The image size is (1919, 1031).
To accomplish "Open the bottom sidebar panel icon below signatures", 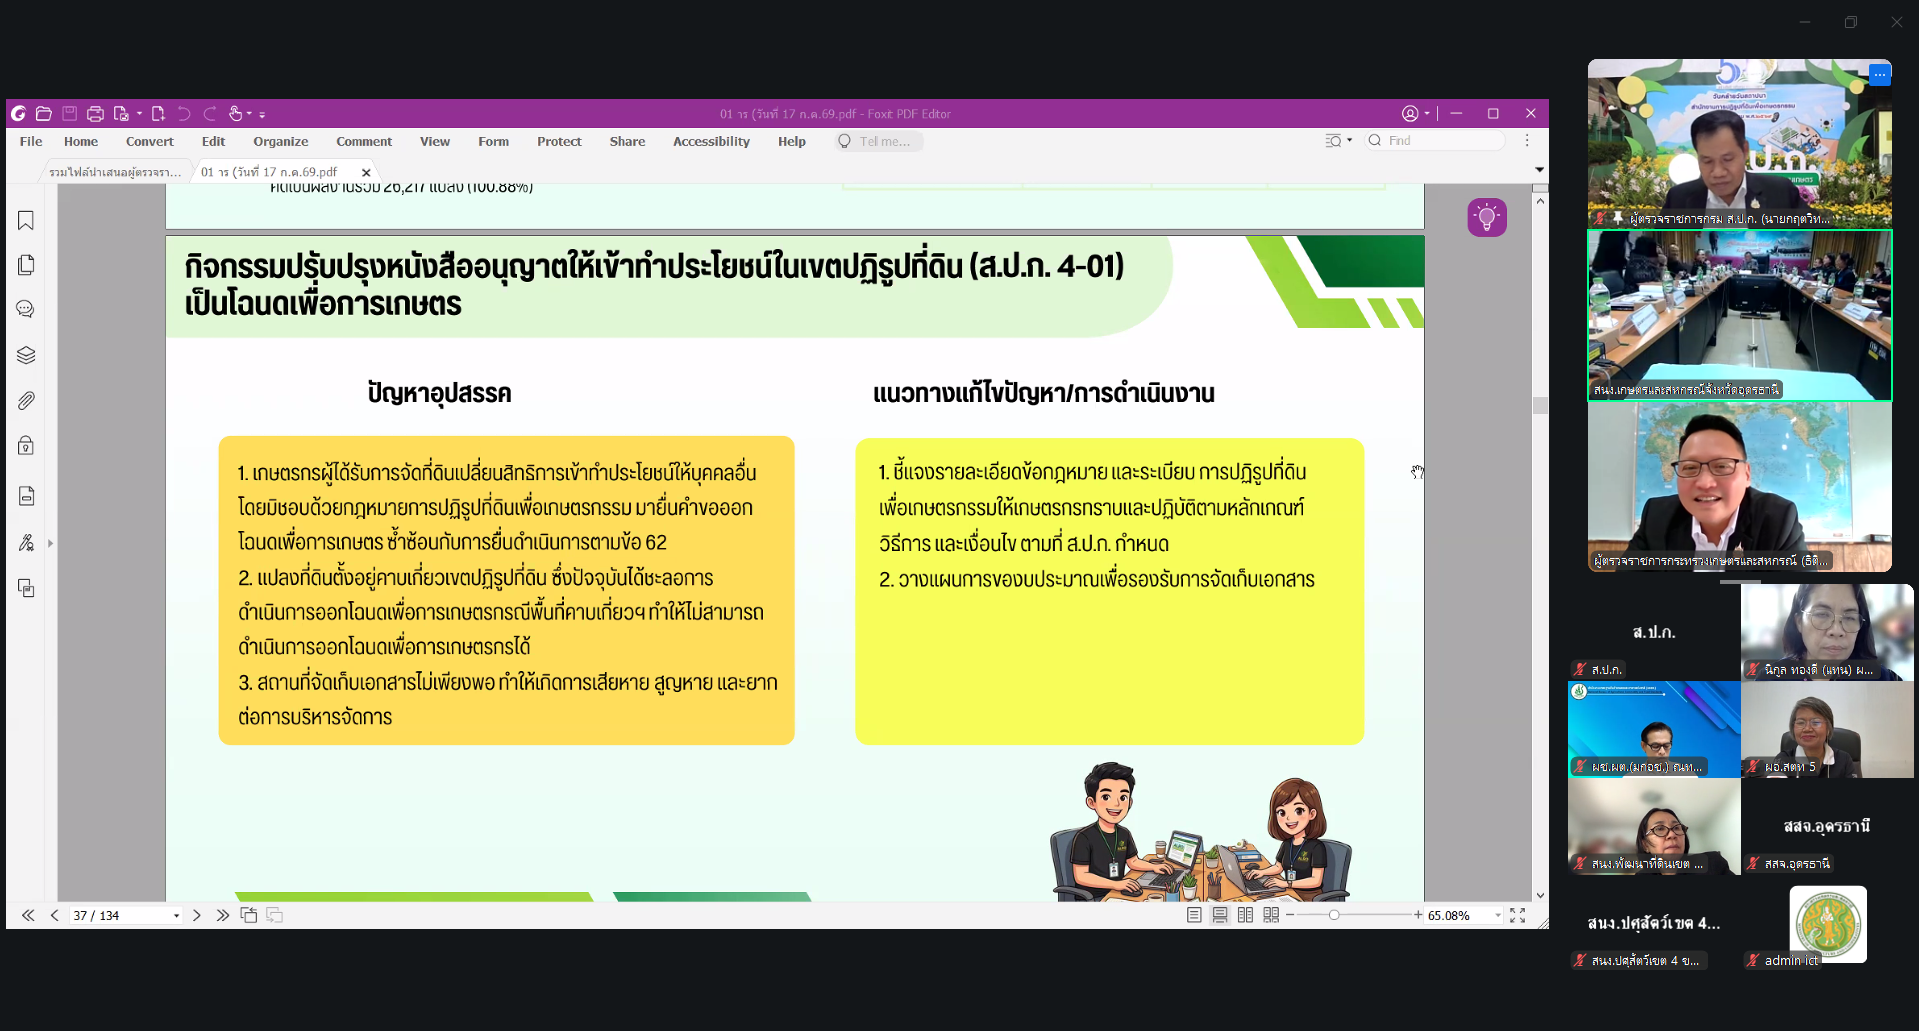I will [x=26, y=588].
